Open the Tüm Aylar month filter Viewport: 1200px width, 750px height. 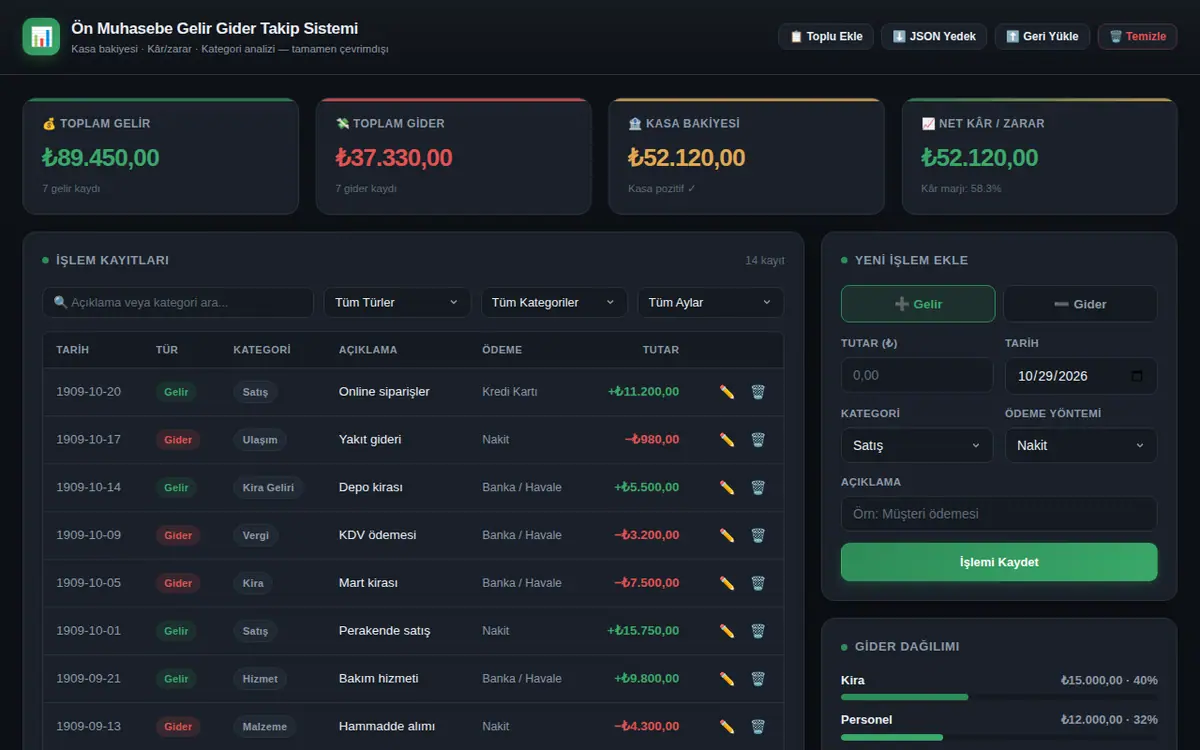tap(711, 302)
